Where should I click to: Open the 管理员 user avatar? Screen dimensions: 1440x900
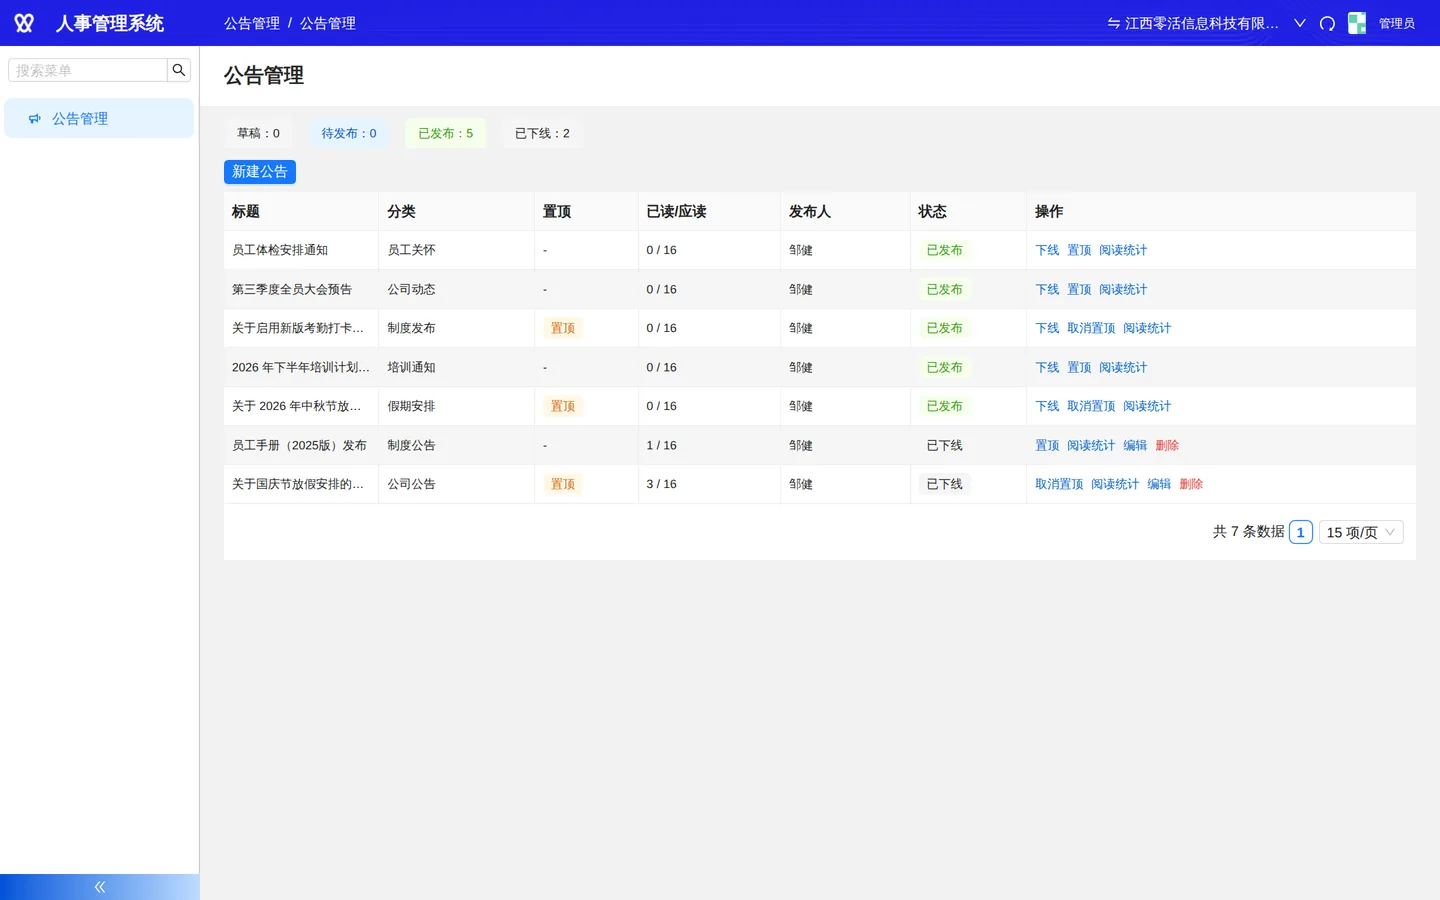(x=1357, y=23)
